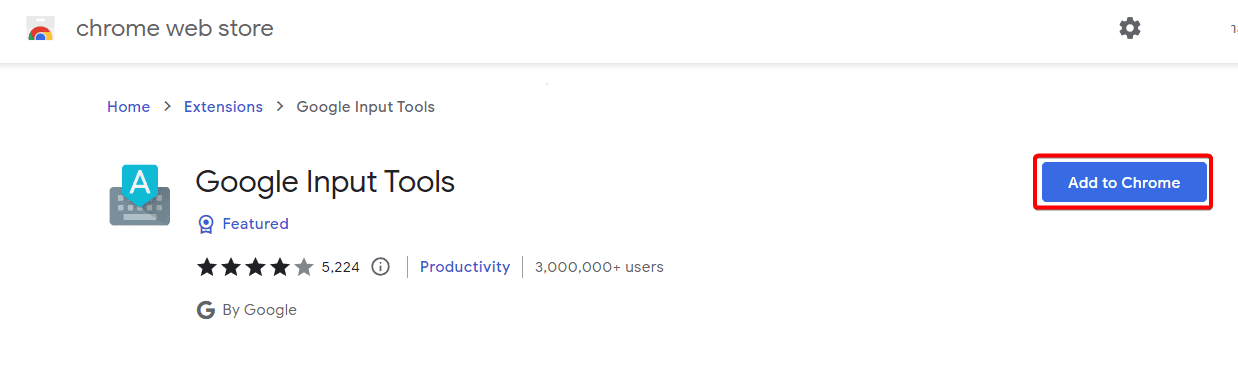
Task: Click the chevron after Home breadcrumb
Action: coord(167,107)
